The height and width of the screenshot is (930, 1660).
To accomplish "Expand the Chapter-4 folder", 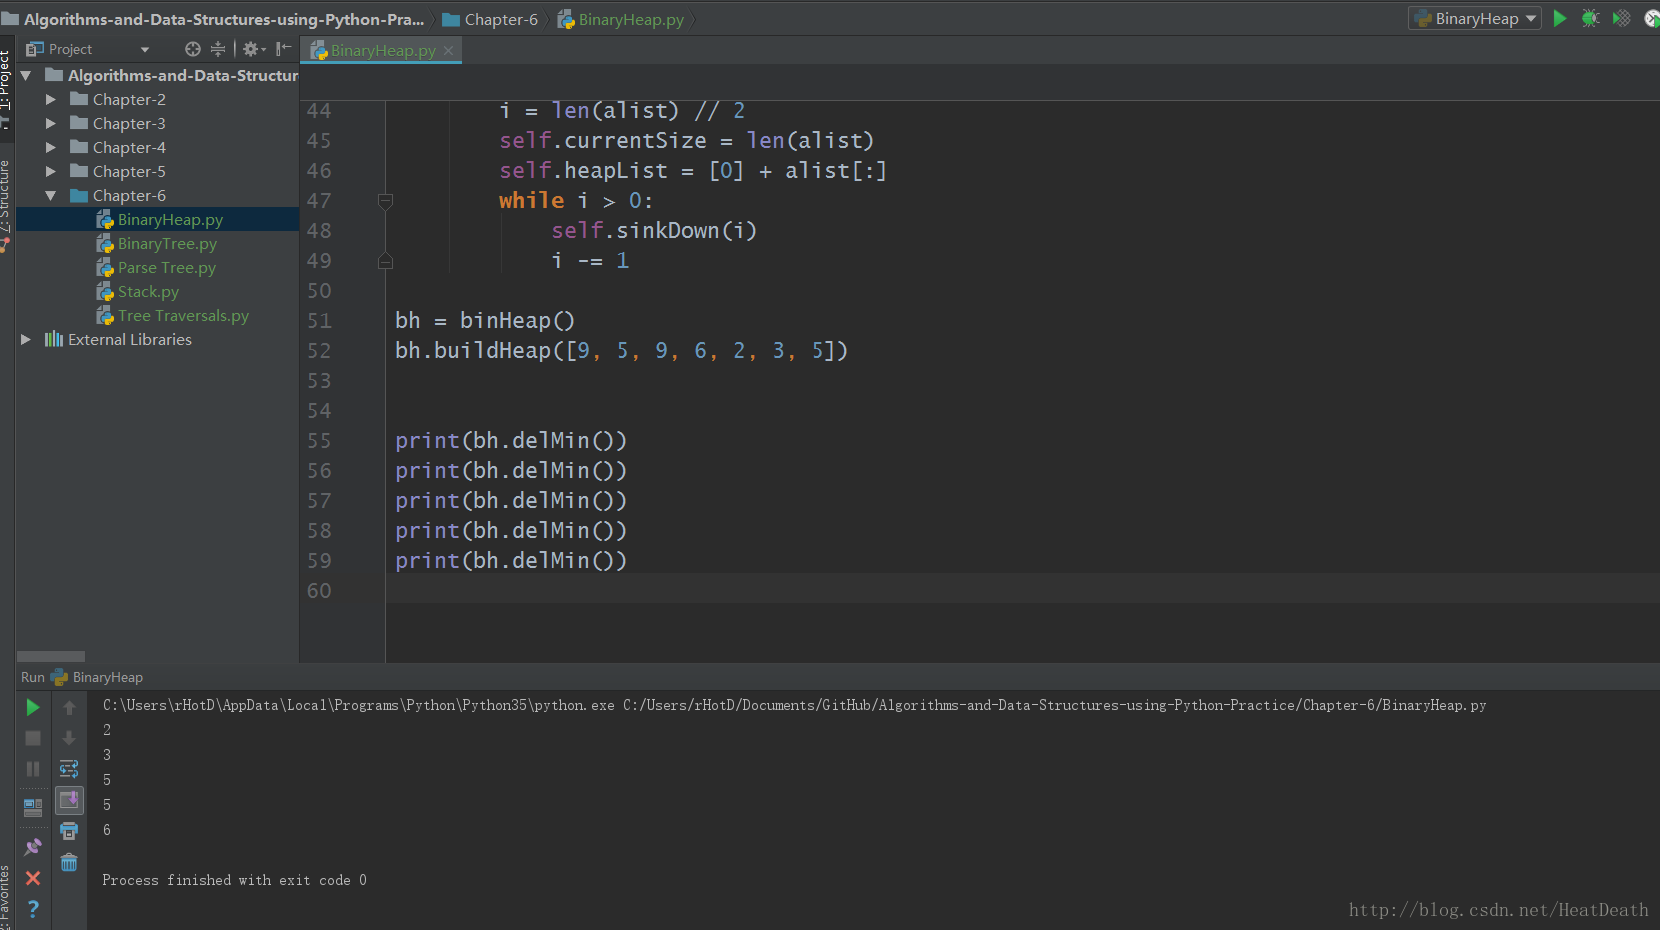I will click(50, 147).
